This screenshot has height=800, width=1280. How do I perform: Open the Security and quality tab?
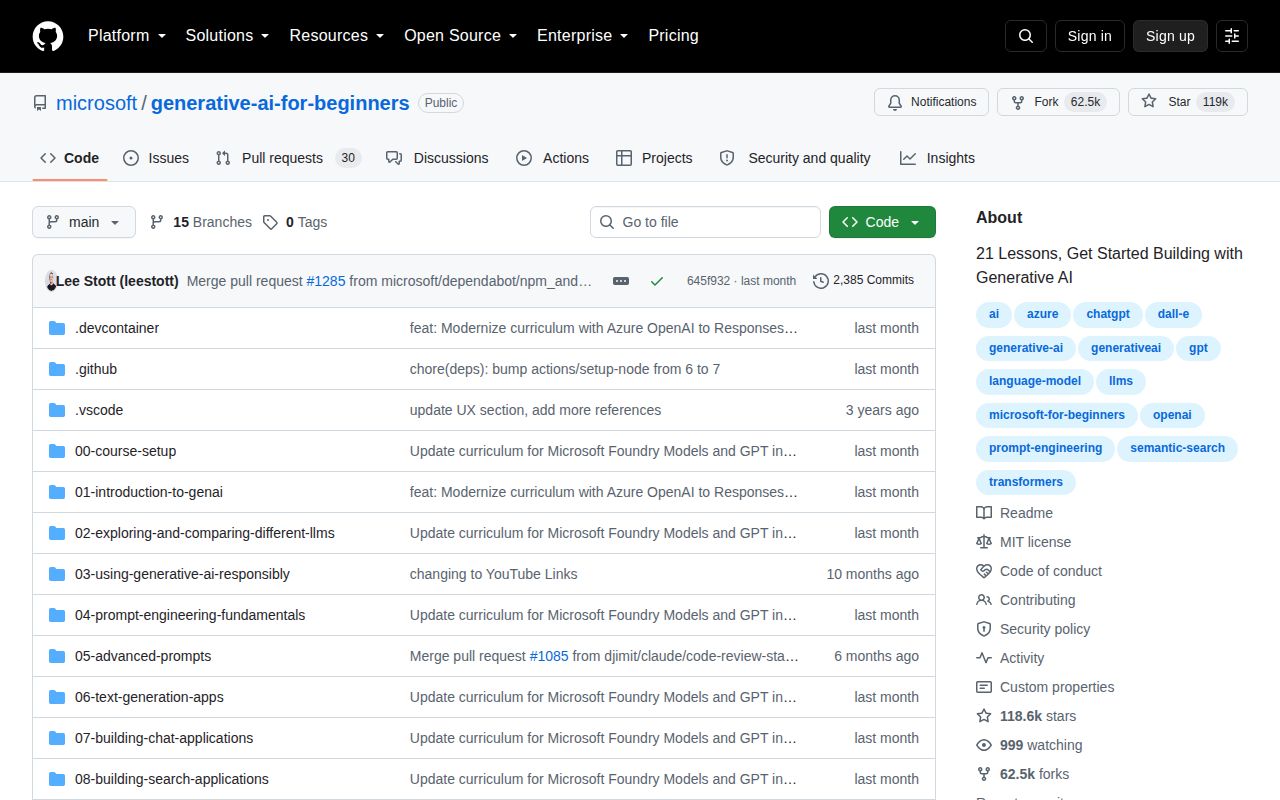pyautogui.click(x=795, y=158)
